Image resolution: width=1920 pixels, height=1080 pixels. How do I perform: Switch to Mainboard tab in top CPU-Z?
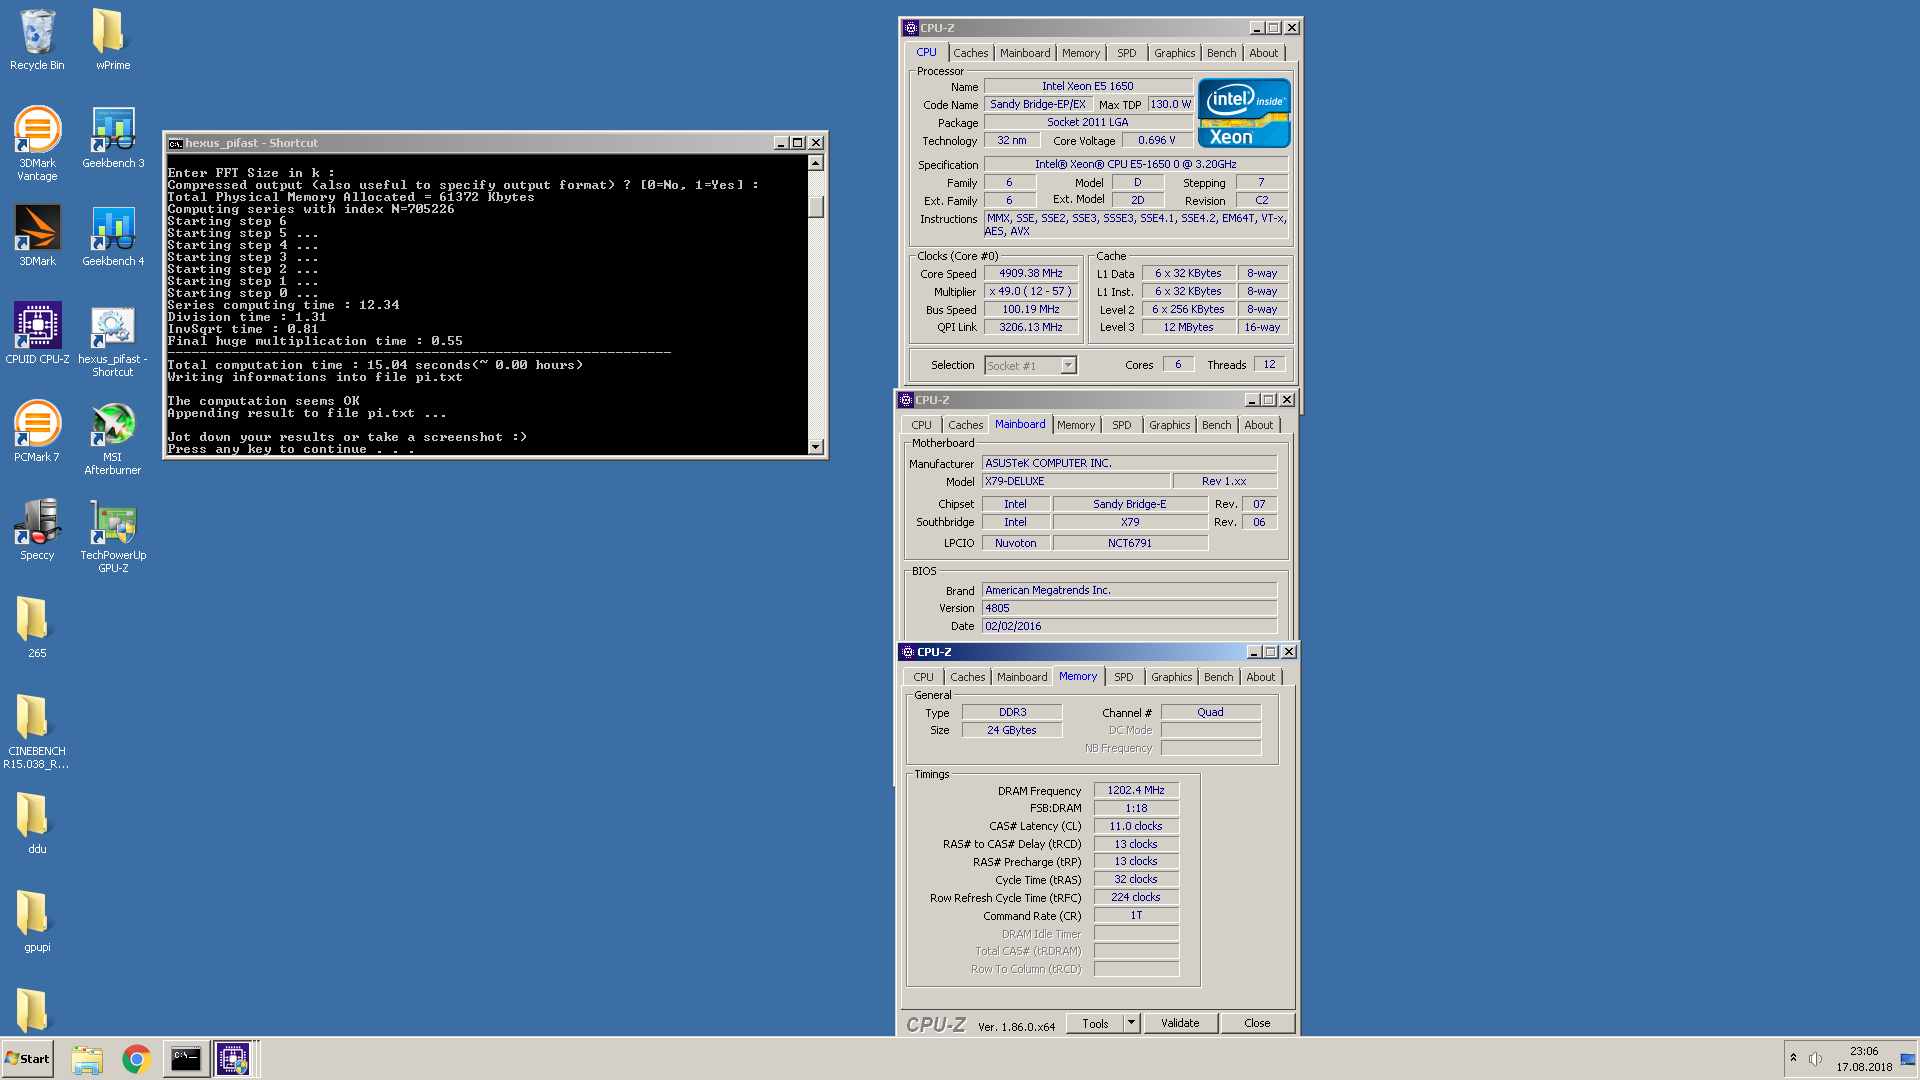click(1025, 53)
